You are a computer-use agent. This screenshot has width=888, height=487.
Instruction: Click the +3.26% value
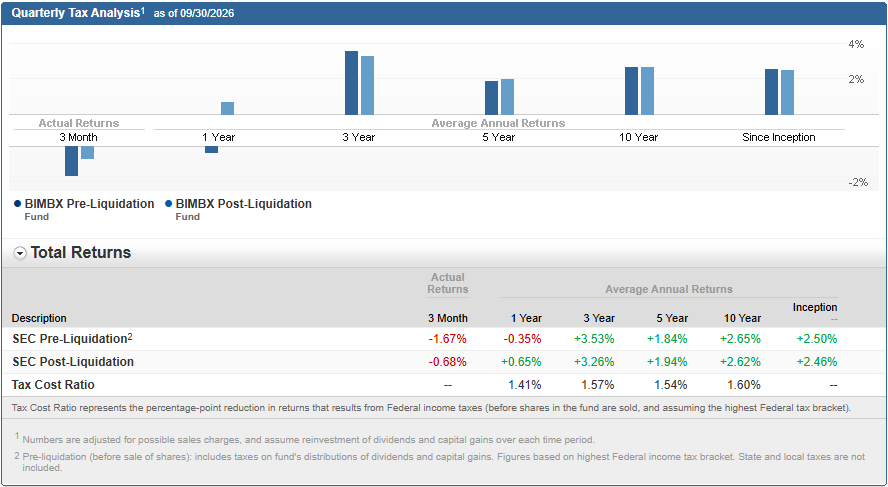point(594,362)
